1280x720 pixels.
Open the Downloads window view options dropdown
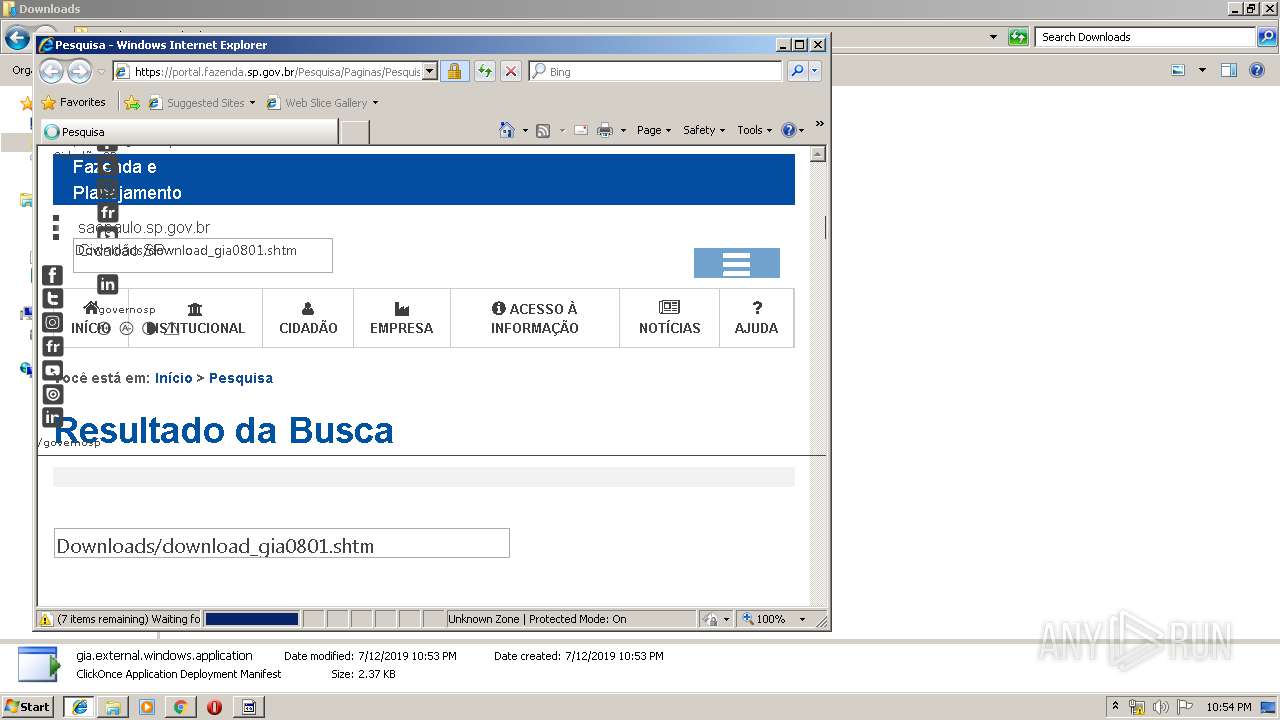(x=1202, y=70)
